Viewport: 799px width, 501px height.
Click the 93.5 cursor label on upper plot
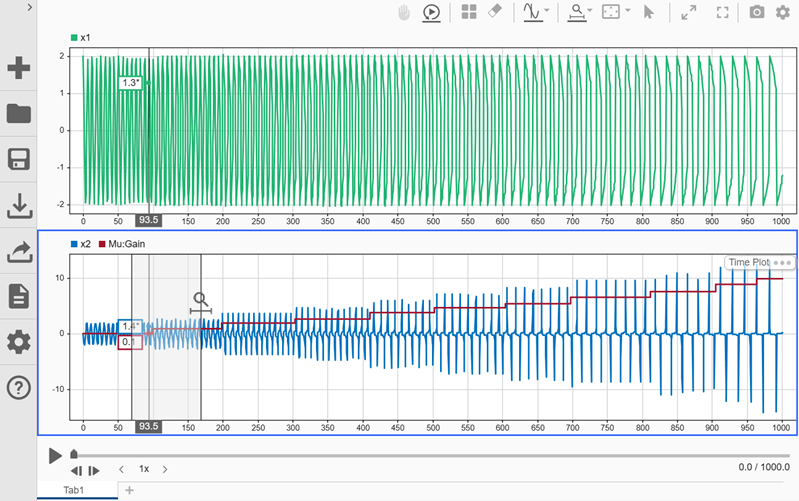[148, 220]
